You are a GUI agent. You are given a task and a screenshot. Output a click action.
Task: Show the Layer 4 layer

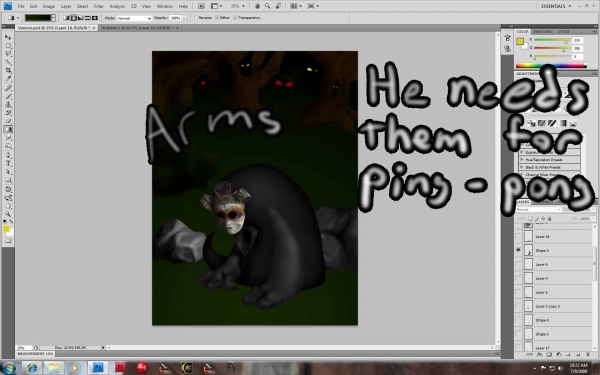coord(518,278)
